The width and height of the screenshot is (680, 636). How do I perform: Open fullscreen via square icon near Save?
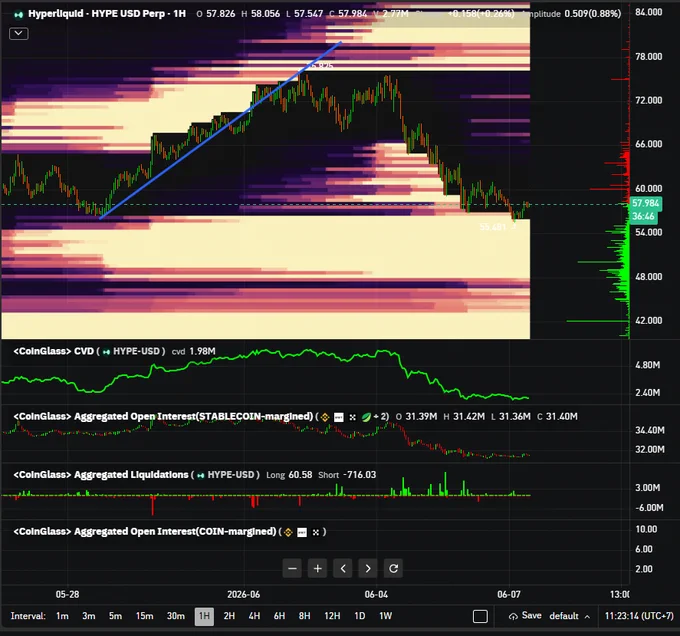tap(480, 616)
